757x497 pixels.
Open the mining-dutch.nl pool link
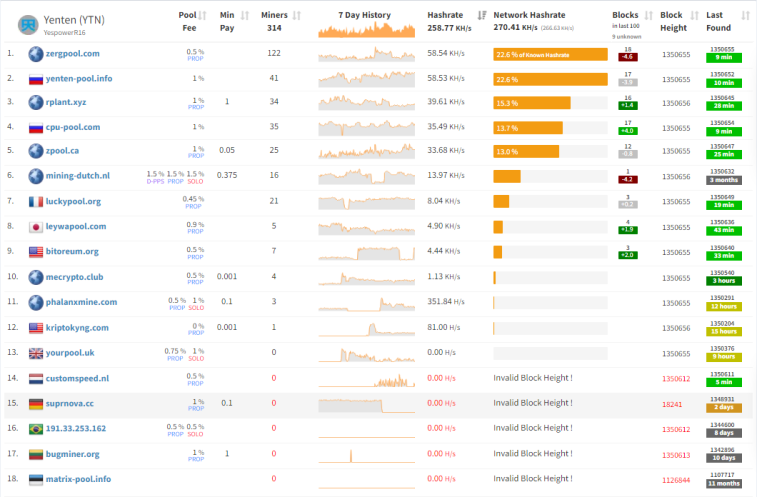78,176
